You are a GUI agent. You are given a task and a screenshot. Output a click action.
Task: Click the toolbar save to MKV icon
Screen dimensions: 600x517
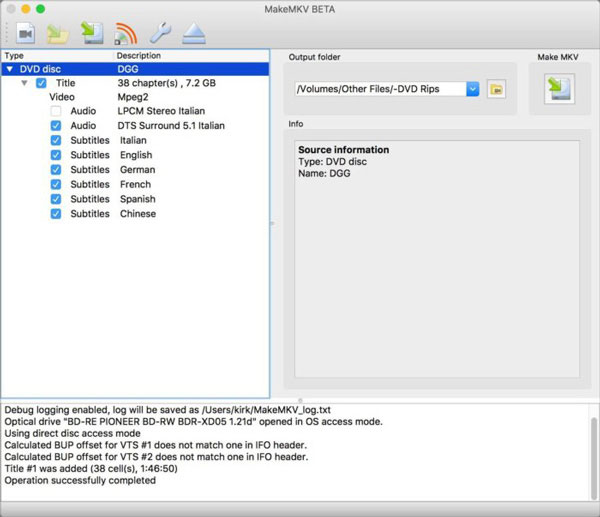coord(92,33)
